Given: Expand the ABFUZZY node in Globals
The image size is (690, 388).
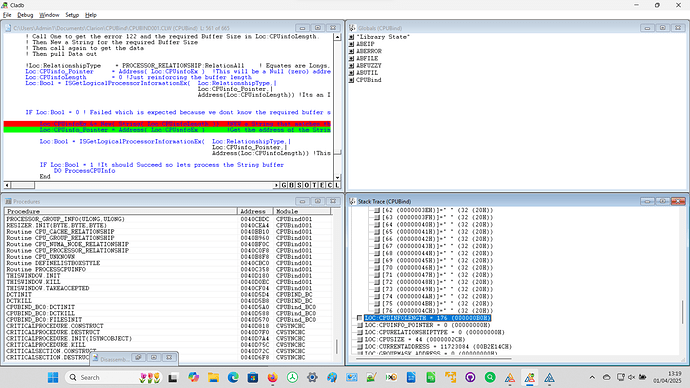Looking at the screenshot, I should [351, 66].
